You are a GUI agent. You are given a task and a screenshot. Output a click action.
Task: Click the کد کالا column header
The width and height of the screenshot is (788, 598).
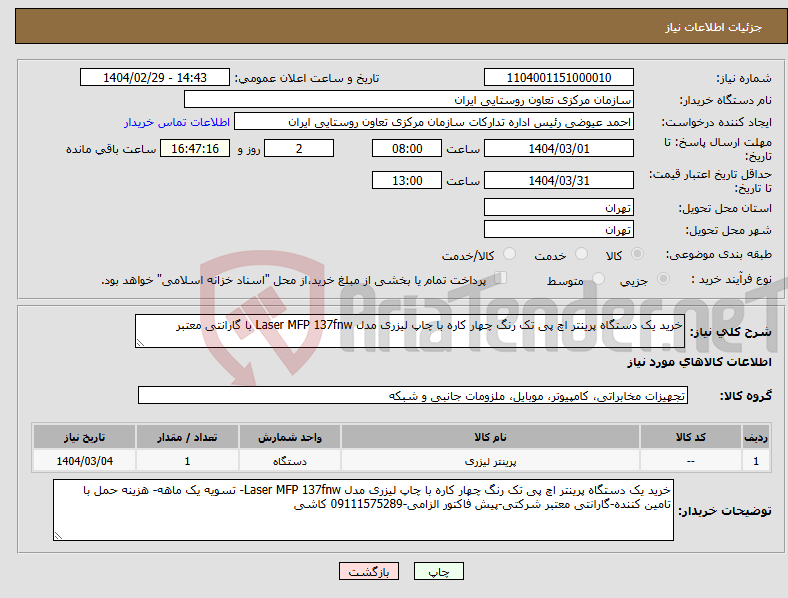(691, 437)
